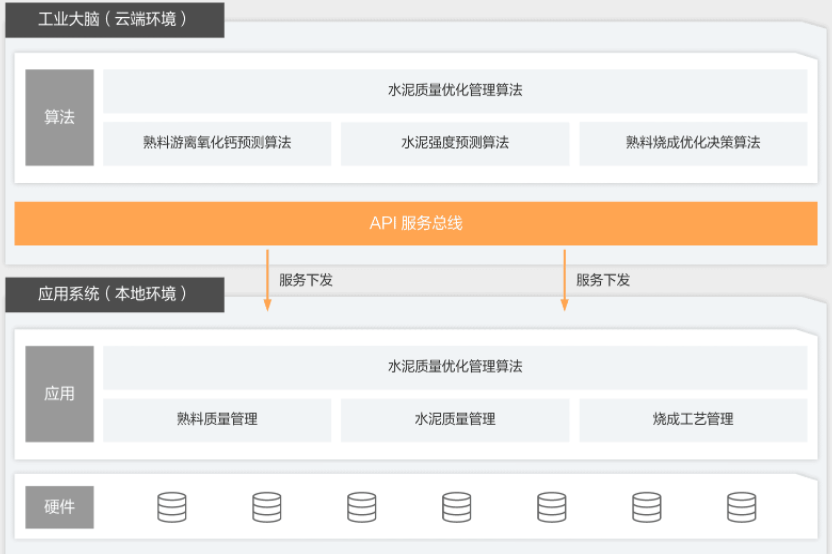Select 熟料游离氧化钙预测算法 box
This screenshot has width=832, height=554.
click(x=217, y=143)
